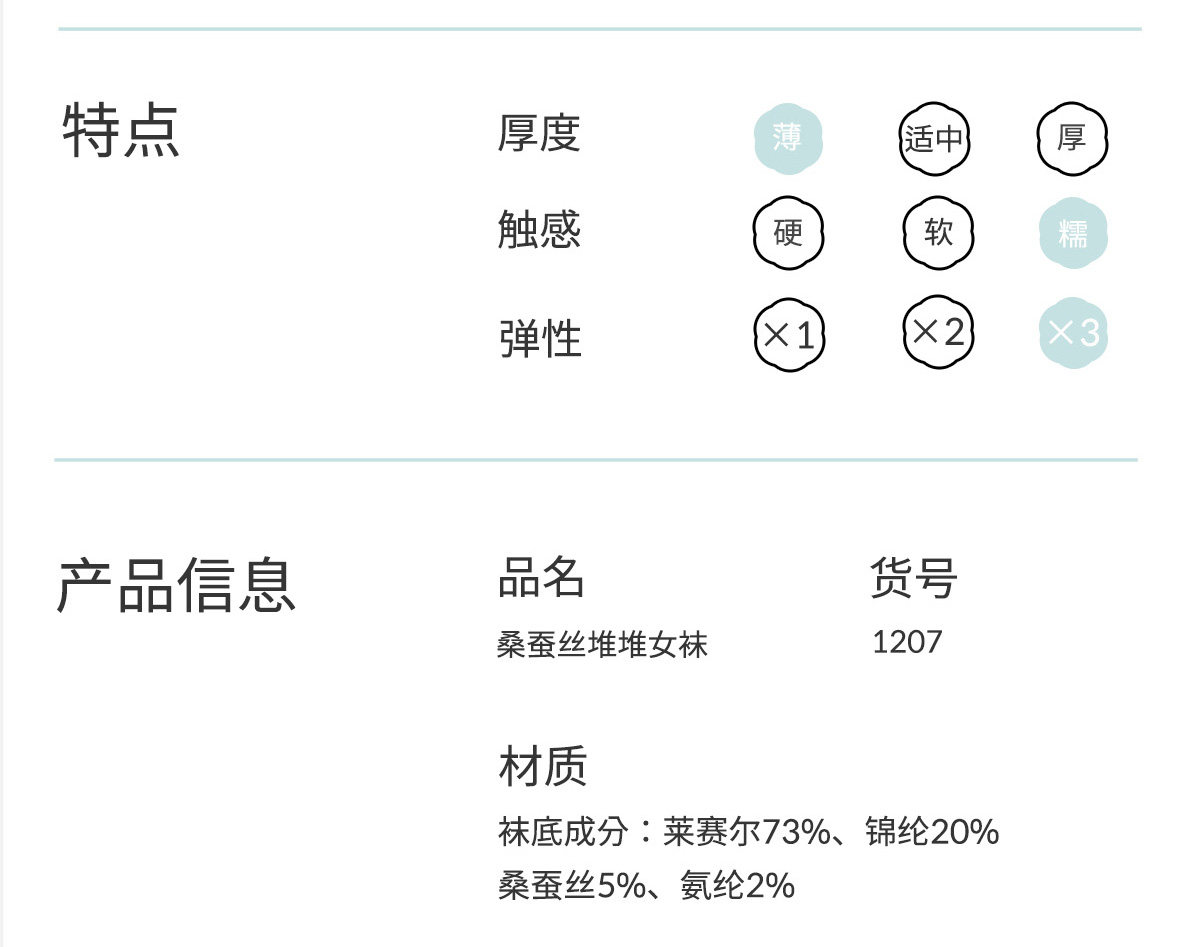The image size is (1200, 947).
Task: Click the 厚度 row label
Action: pos(539,133)
